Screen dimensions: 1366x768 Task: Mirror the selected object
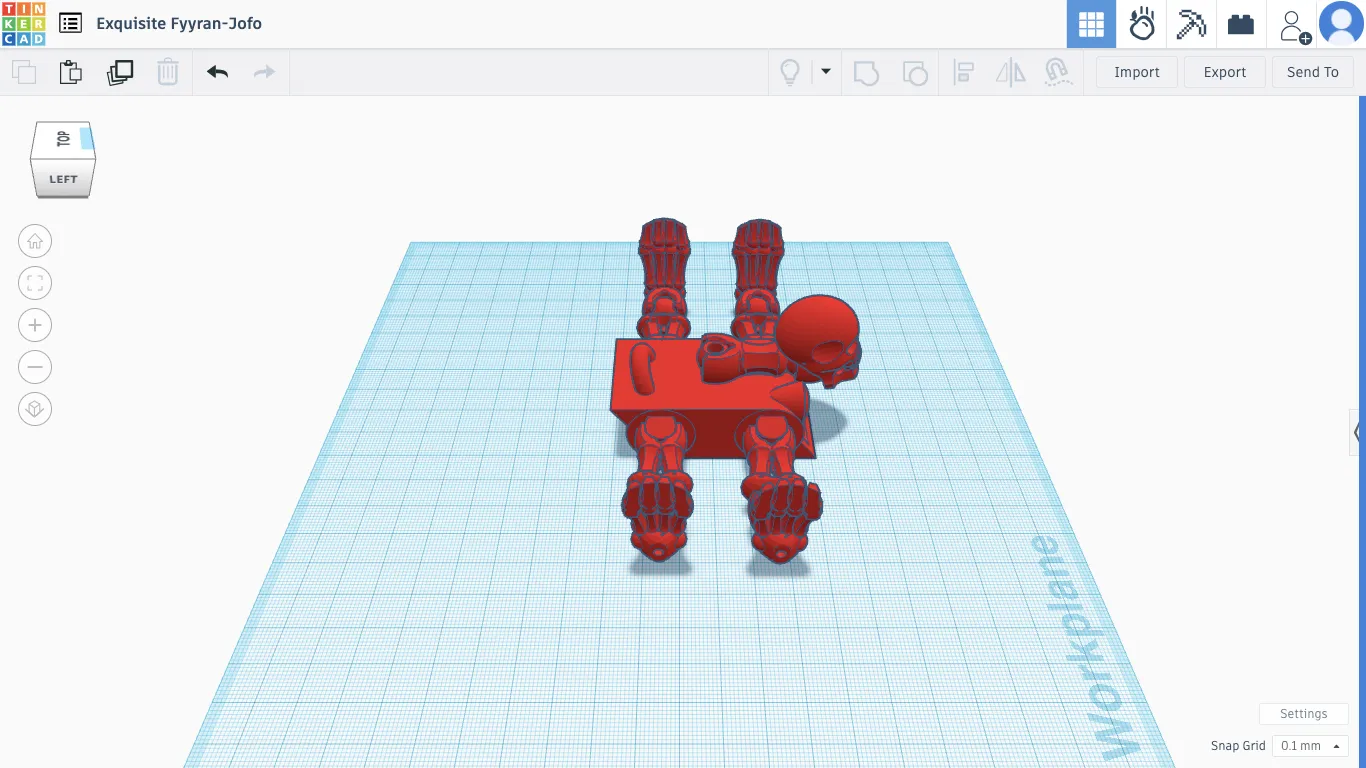tap(1011, 72)
